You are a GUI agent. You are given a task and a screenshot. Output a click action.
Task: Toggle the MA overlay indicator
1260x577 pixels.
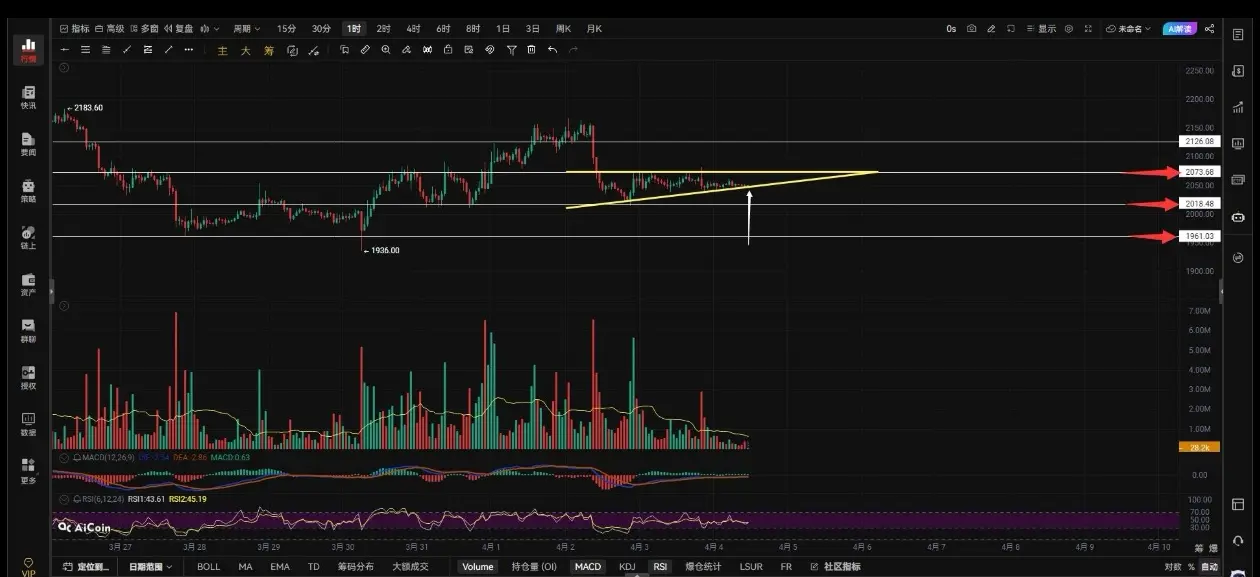(245, 566)
